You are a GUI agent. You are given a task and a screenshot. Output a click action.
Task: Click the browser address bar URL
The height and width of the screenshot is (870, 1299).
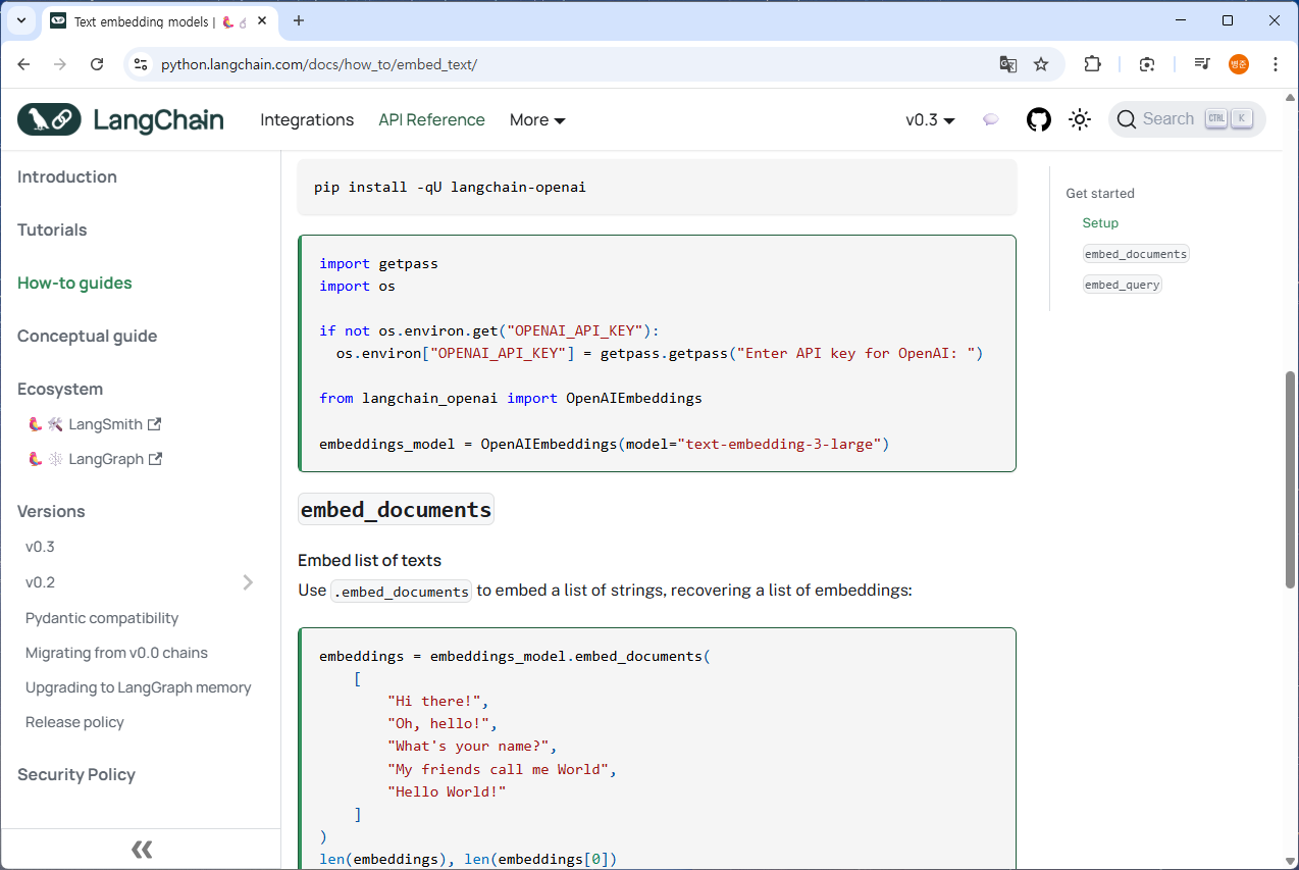click(x=319, y=64)
